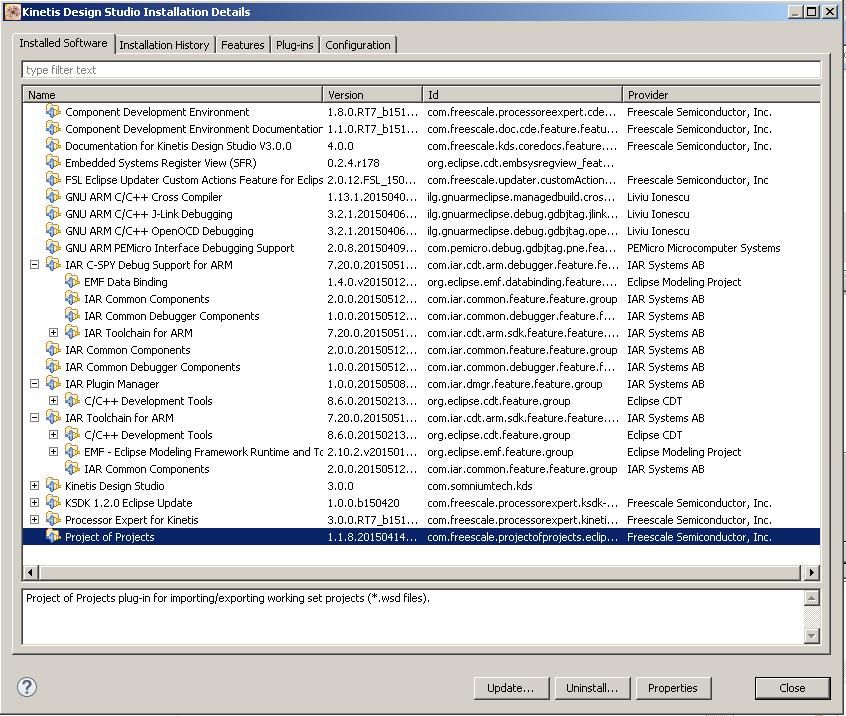This screenshot has height=716, width=846.
Task: Click the Component Development Environment feature icon
Action: click(53, 112)
